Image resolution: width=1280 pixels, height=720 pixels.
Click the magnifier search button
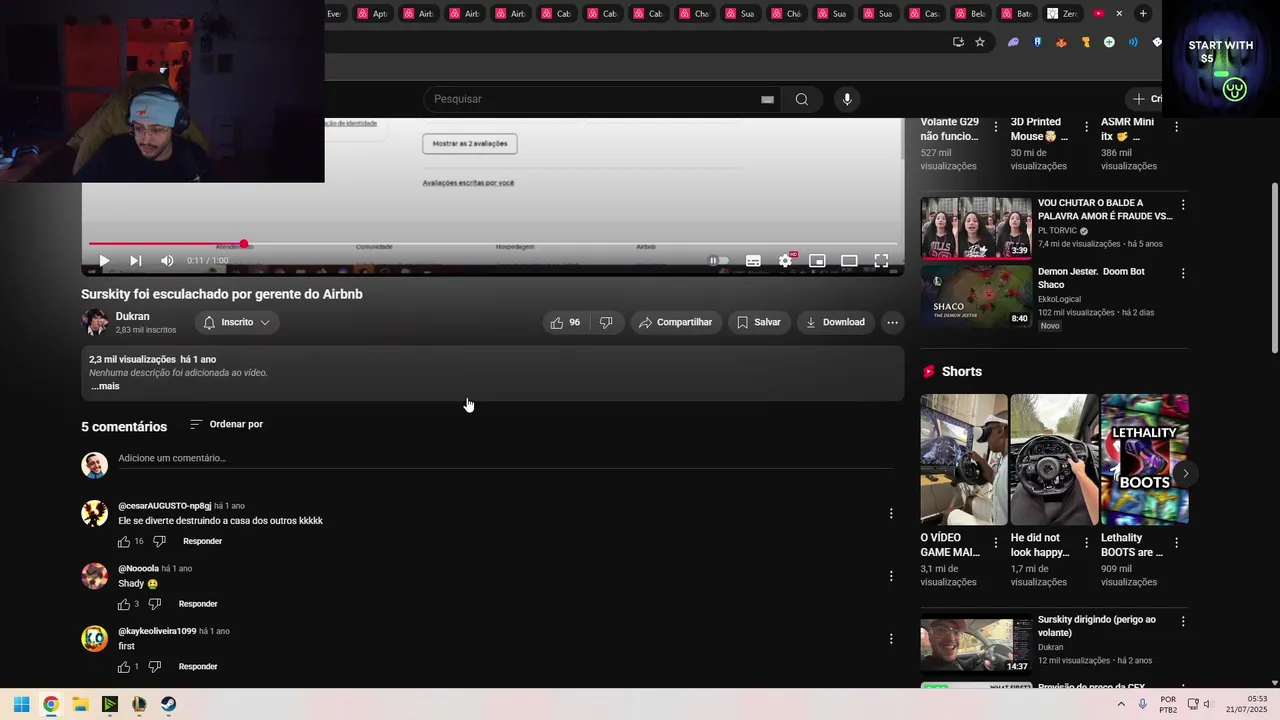tap(802, 99)
